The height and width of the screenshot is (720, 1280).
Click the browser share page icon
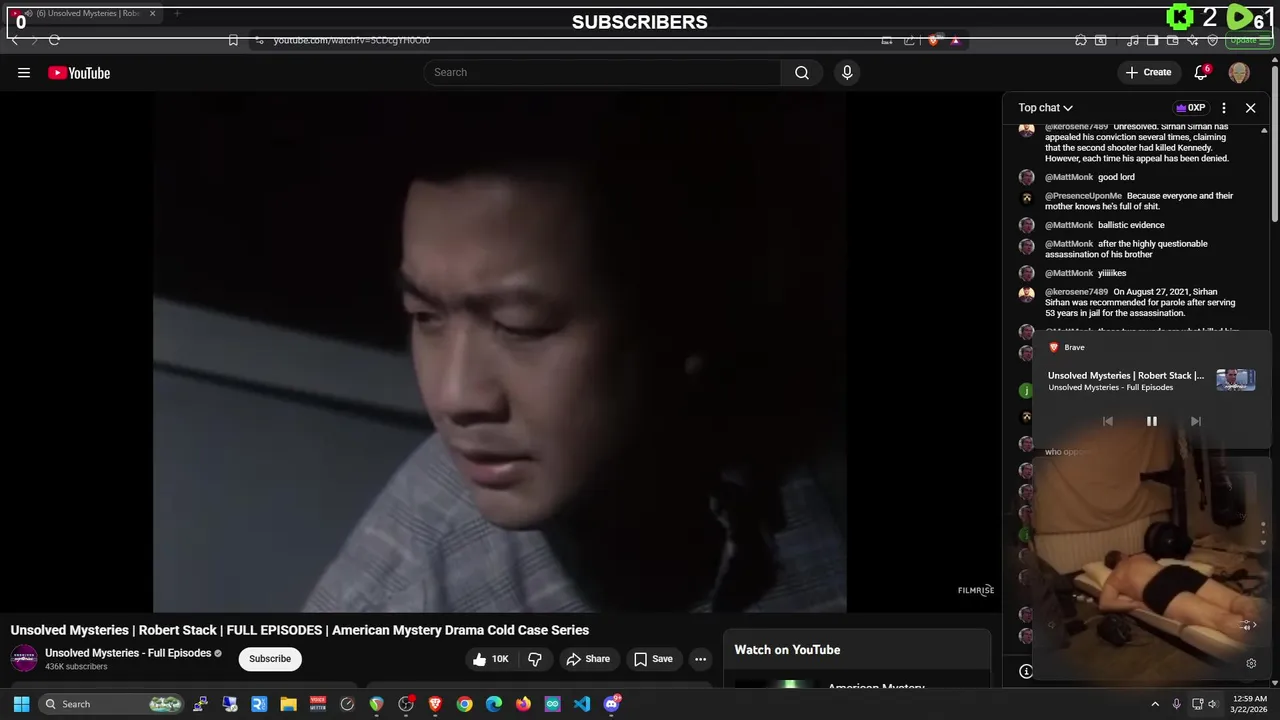(x=909, y=40)
